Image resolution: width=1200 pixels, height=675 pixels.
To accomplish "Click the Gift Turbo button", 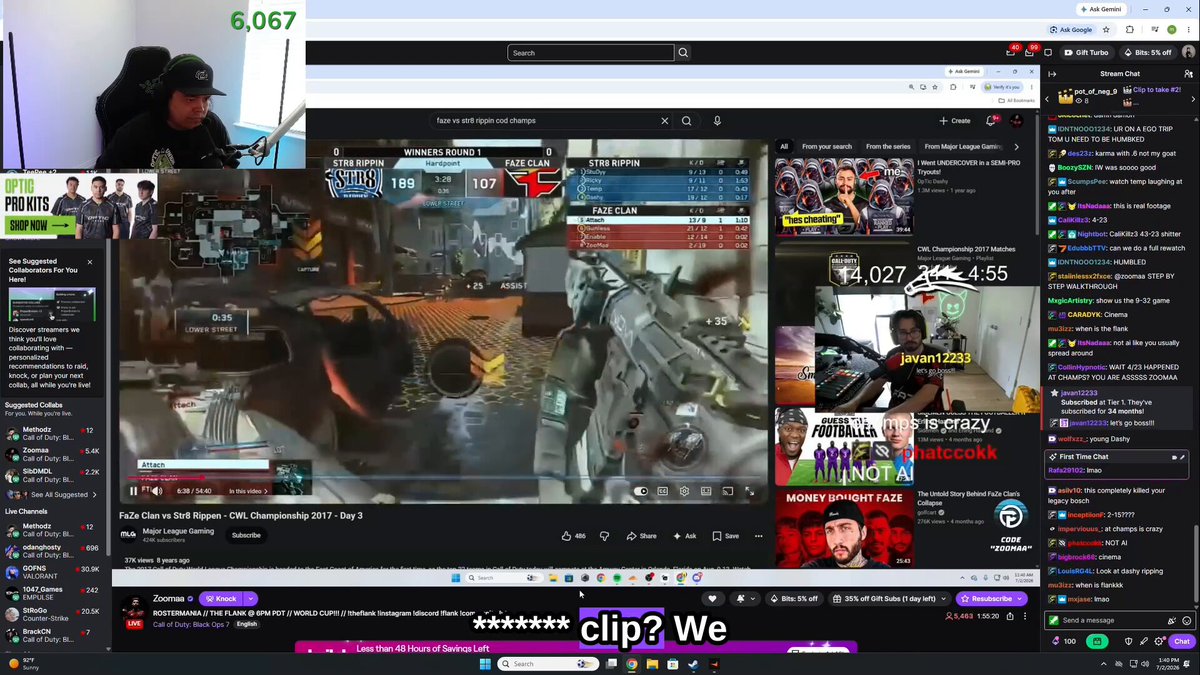I will [x=1086, y=53].
